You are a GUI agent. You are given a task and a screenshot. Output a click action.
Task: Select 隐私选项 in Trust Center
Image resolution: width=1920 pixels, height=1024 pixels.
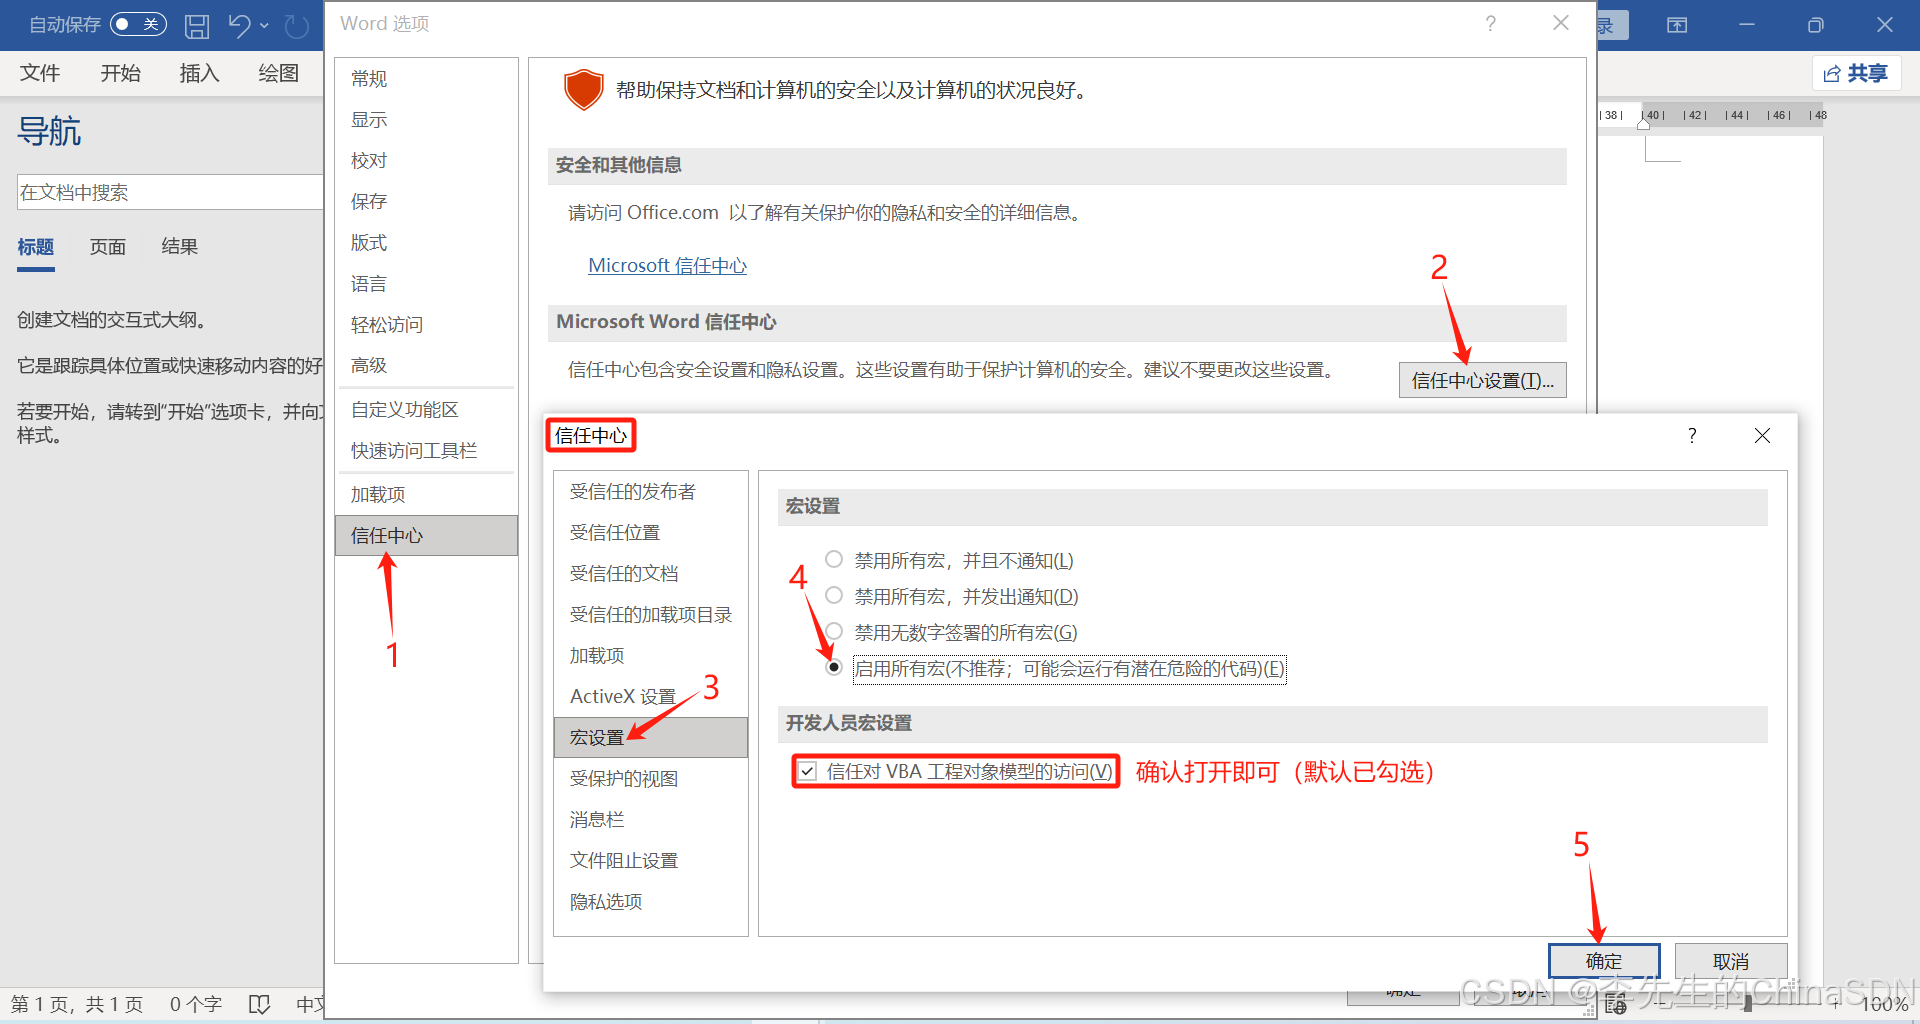pyautogui.click(x=650, y=901)
